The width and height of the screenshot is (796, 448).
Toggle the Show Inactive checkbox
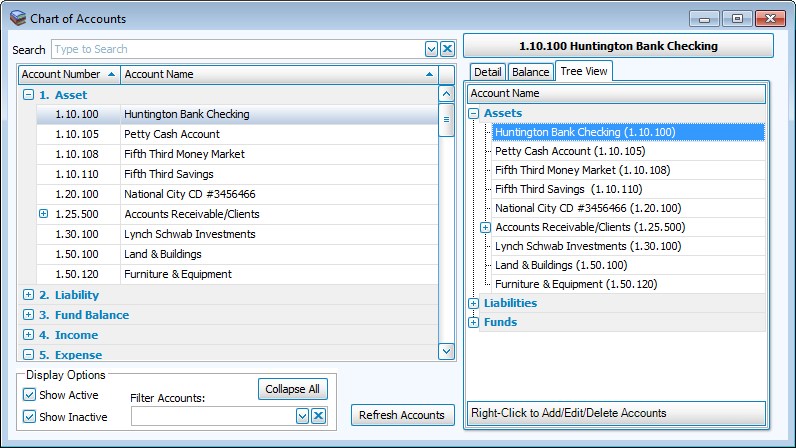pyautogui.click(x=29, y=417)
